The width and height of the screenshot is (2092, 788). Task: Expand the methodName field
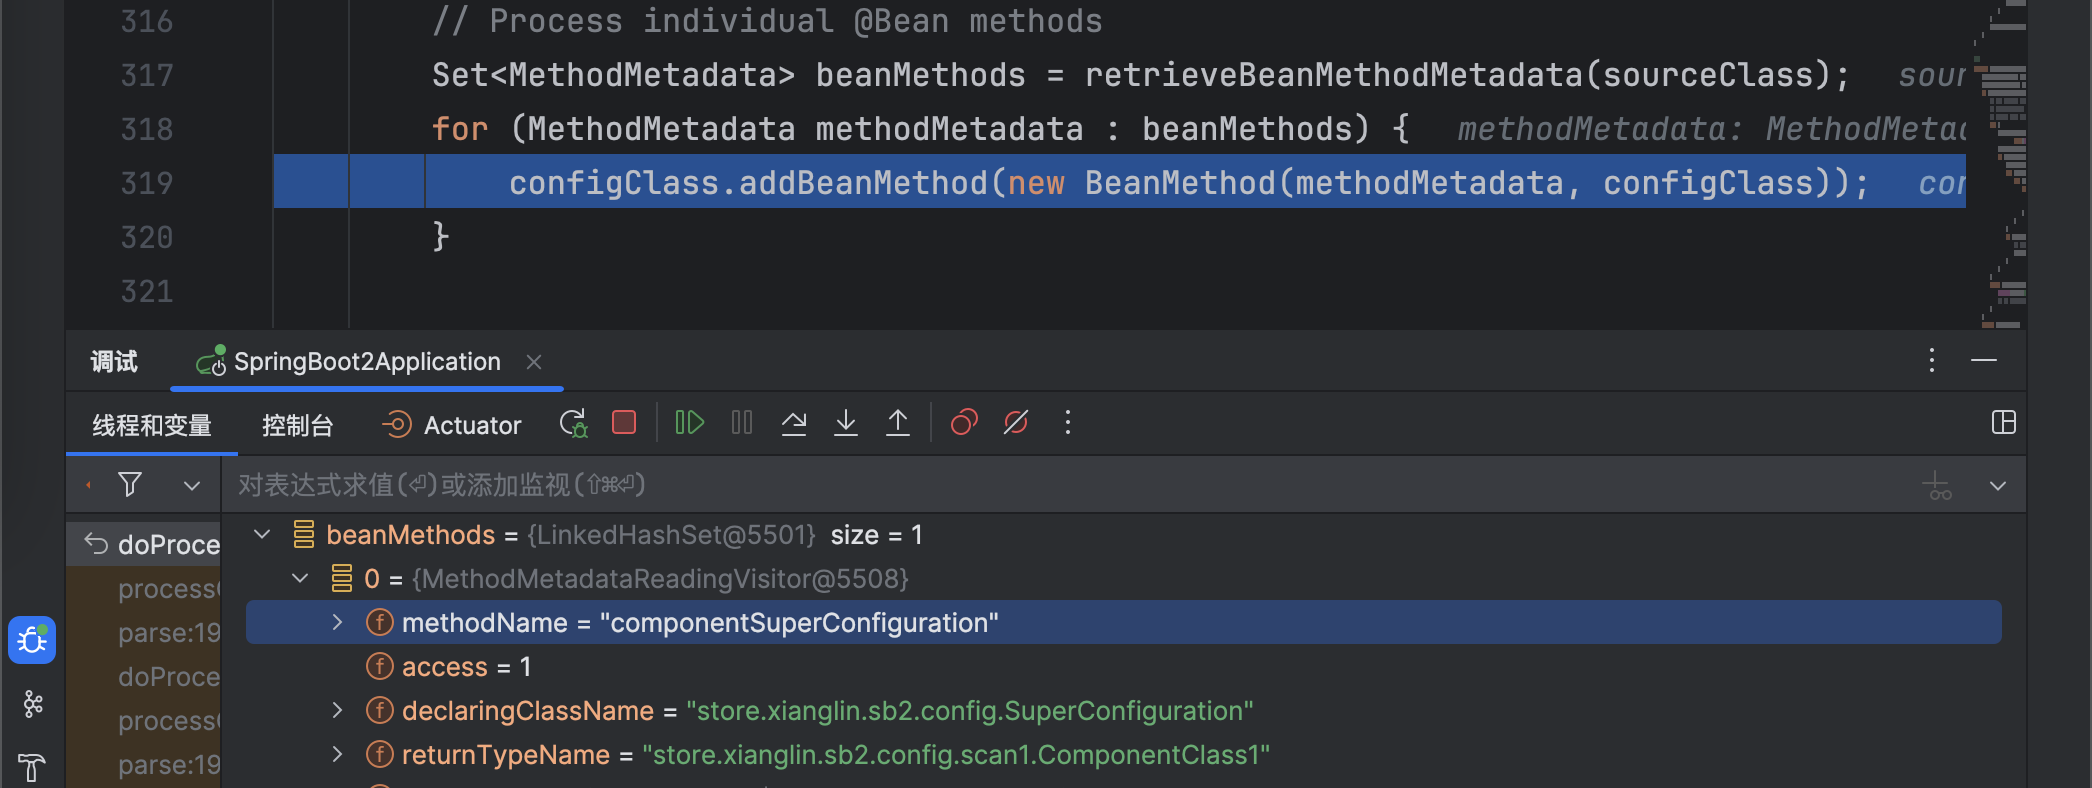[x=338, y=622]
